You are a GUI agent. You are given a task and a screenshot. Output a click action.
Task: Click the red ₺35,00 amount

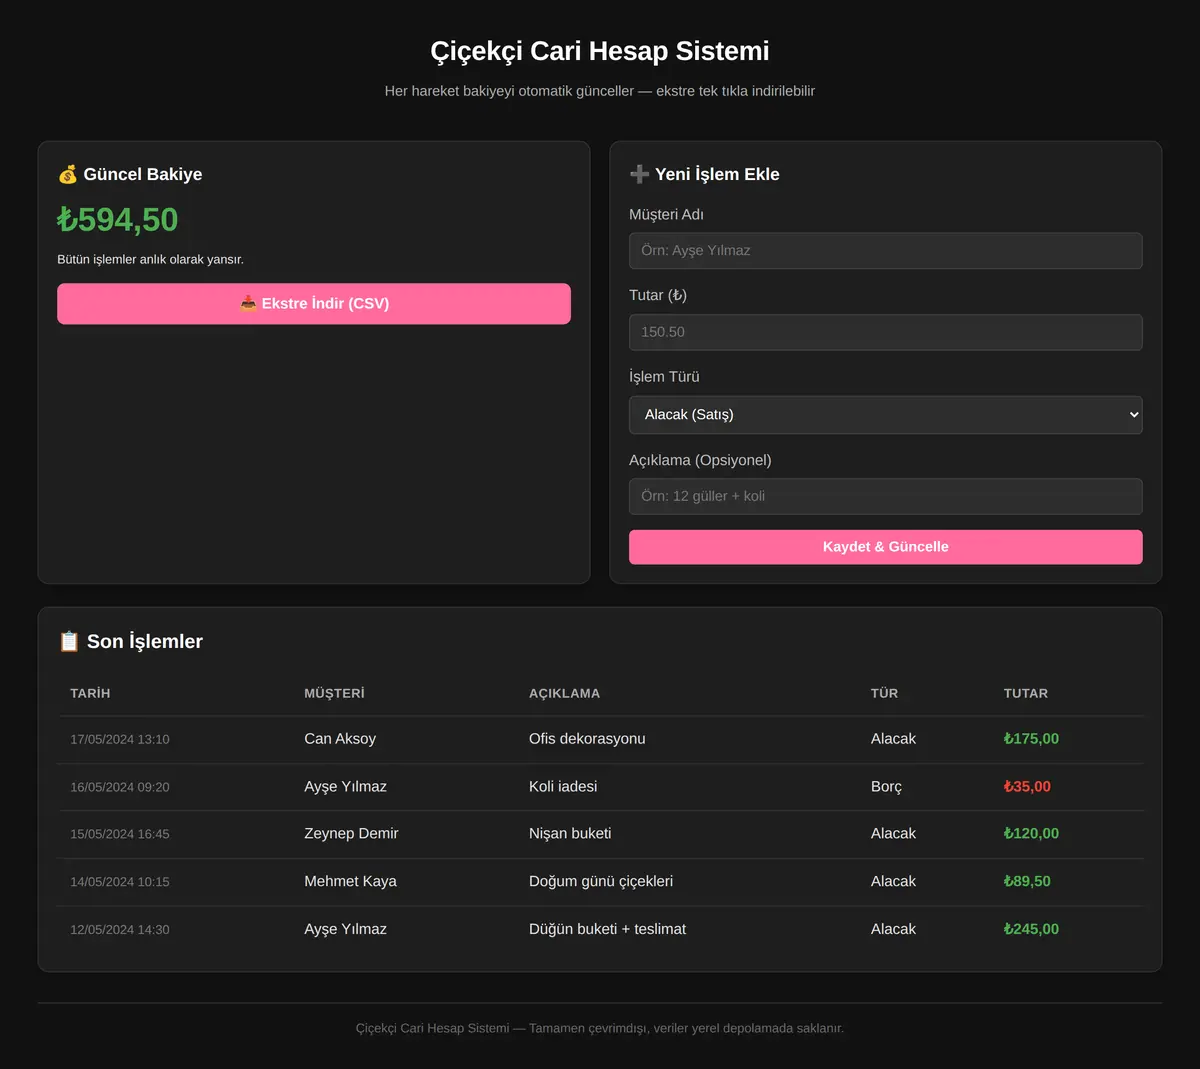pos(1027,787)
